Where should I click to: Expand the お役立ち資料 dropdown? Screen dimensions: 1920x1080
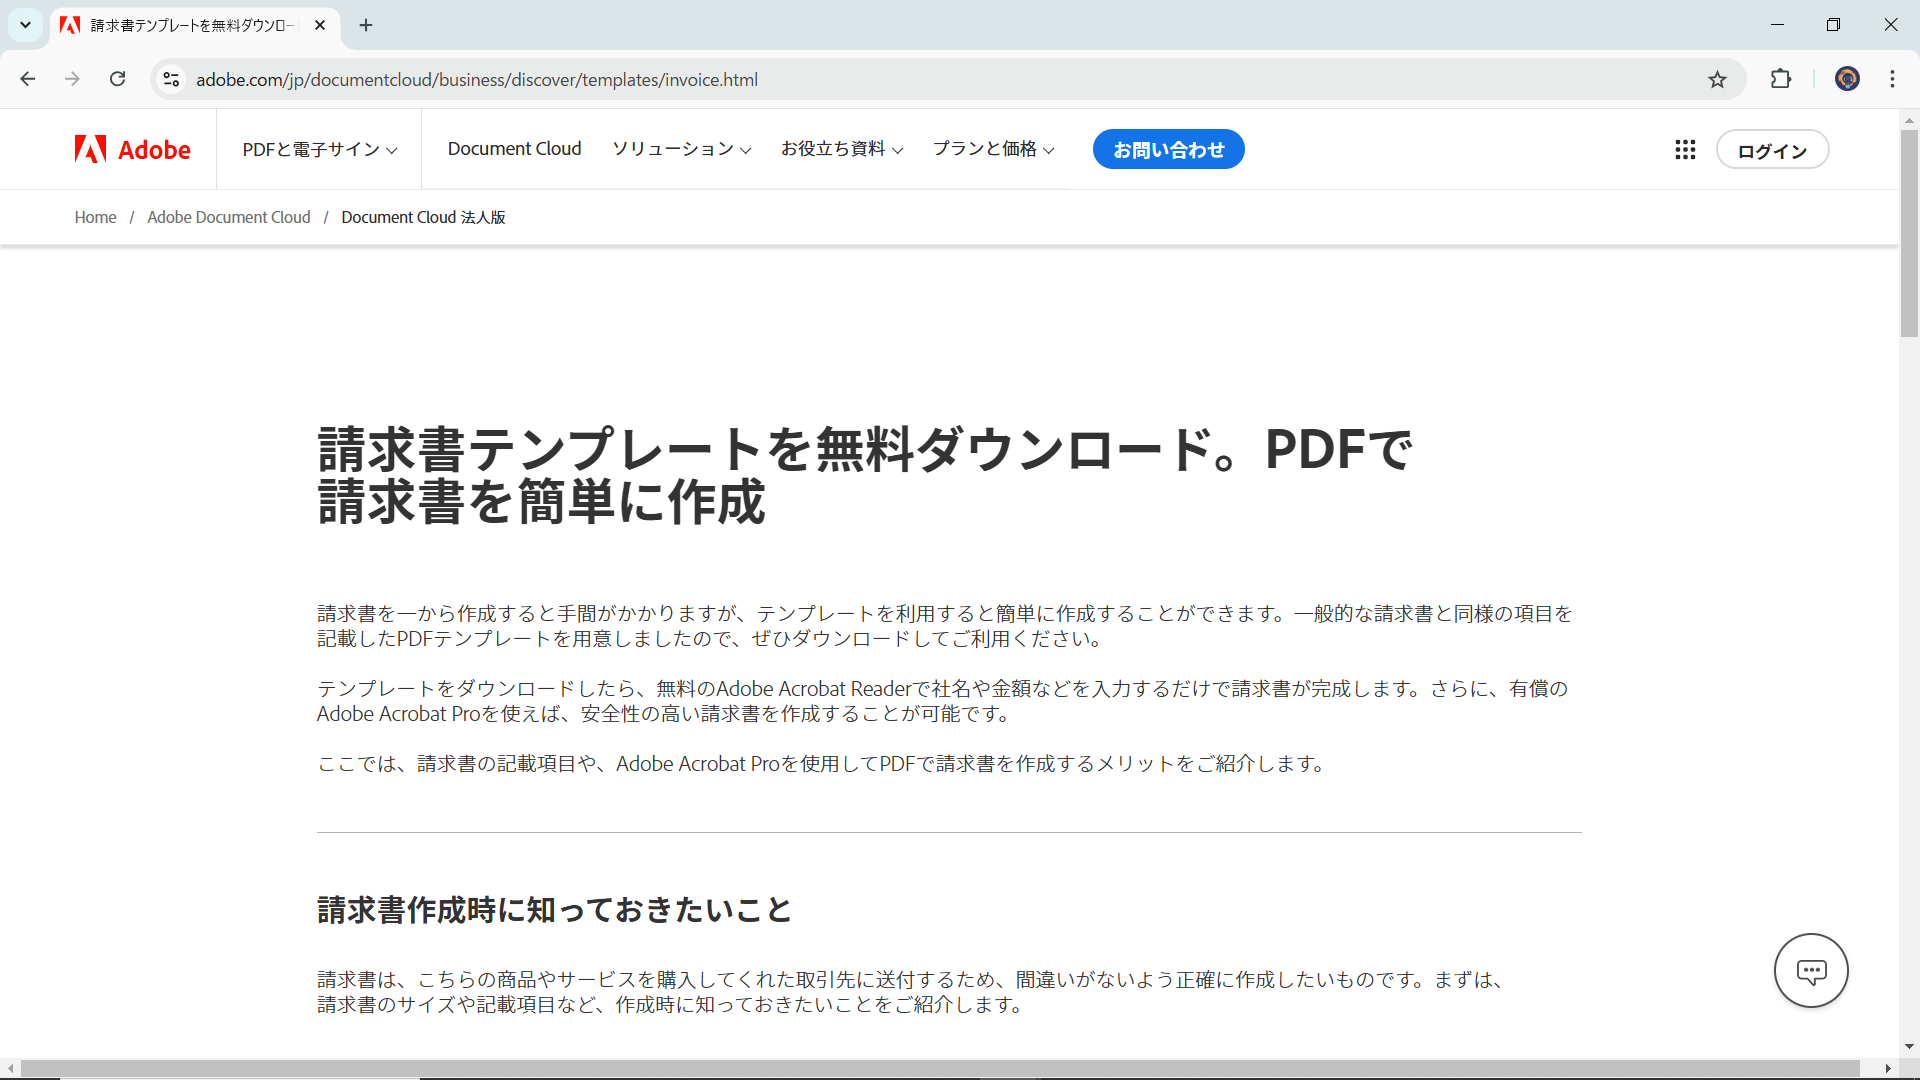(842, 149)
